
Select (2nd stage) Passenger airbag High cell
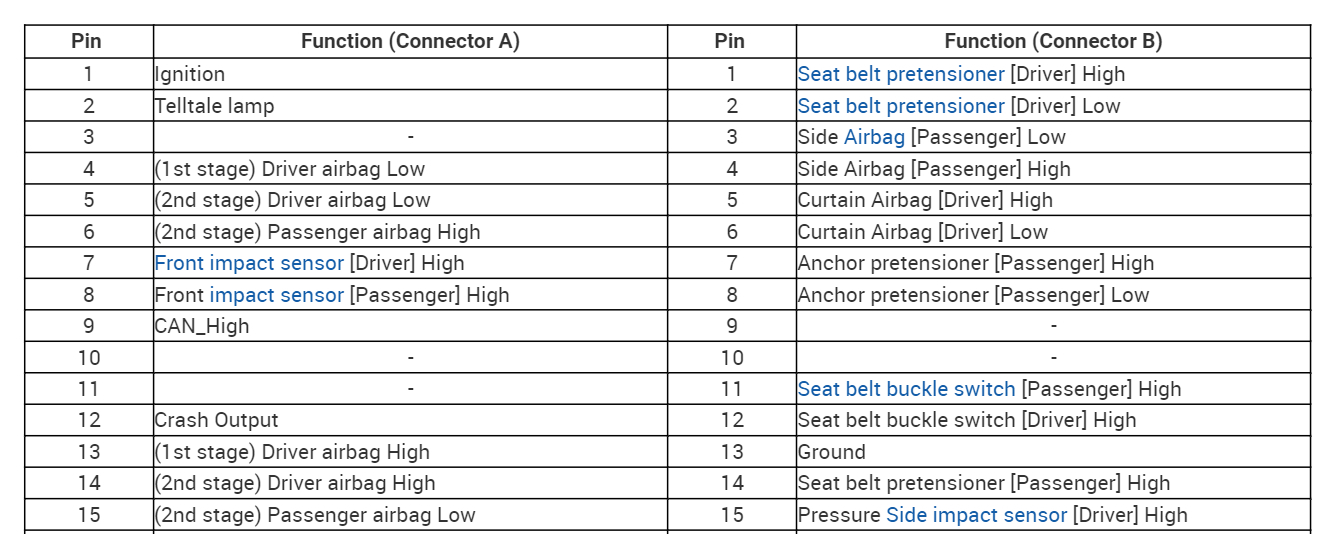317,232
